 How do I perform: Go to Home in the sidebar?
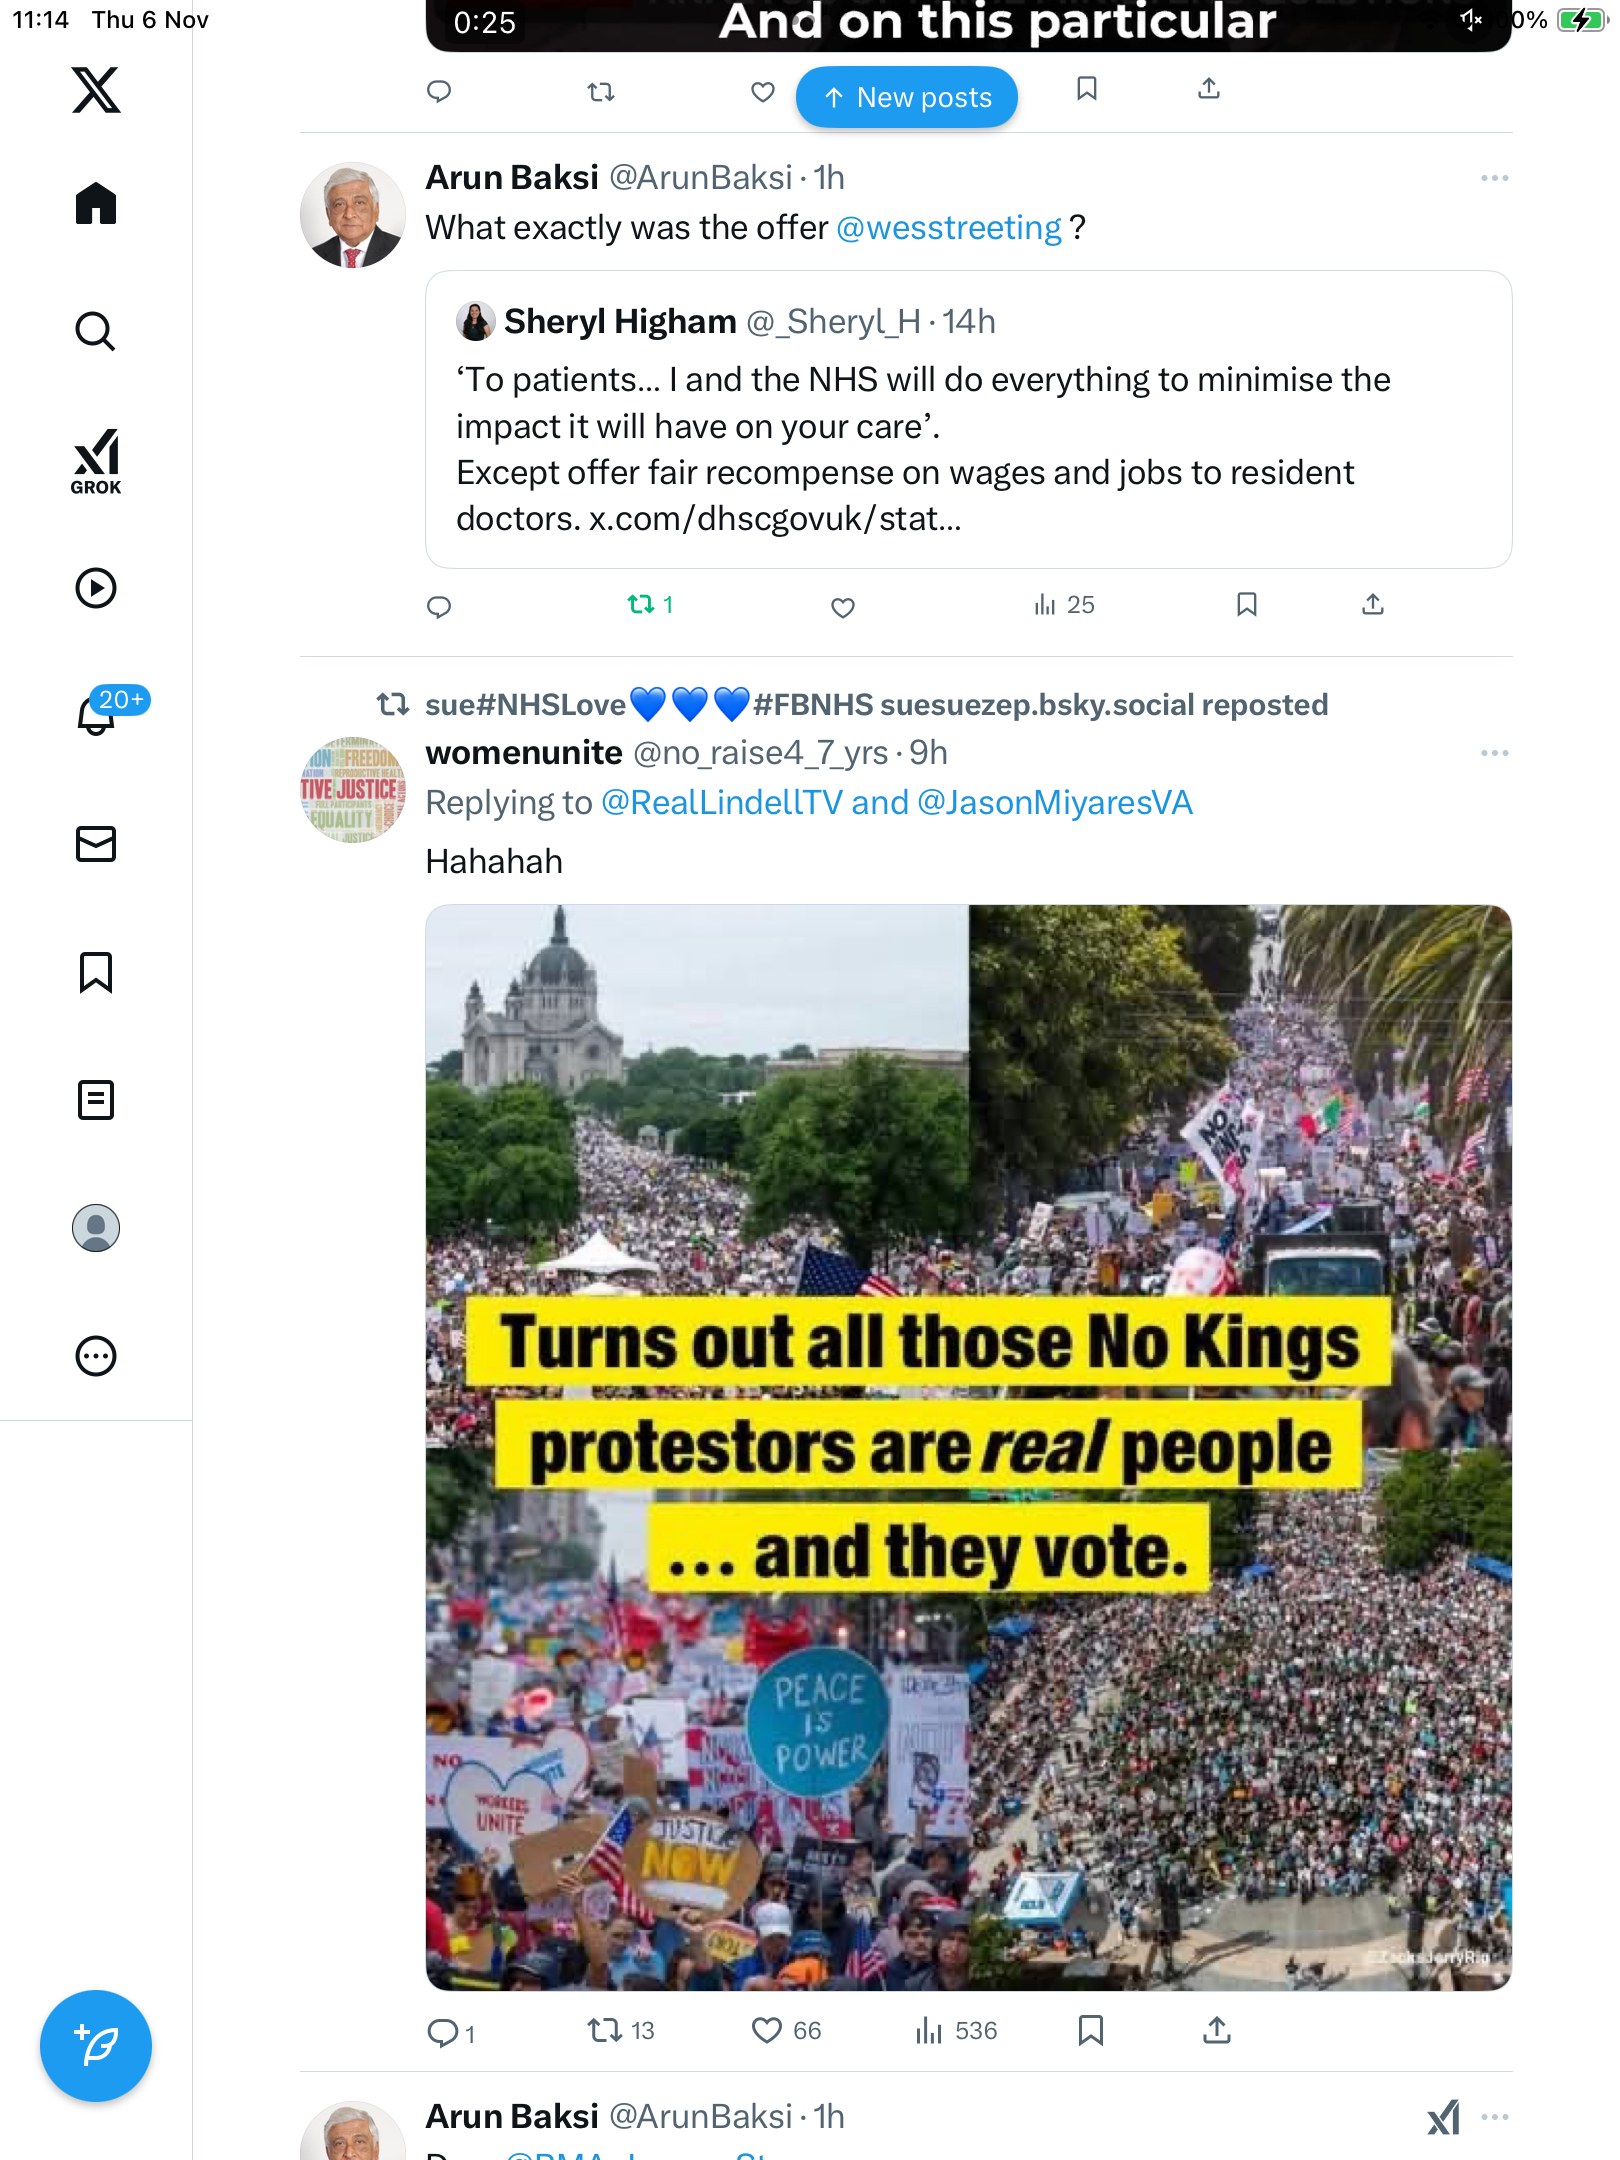[x=96, y=204]
